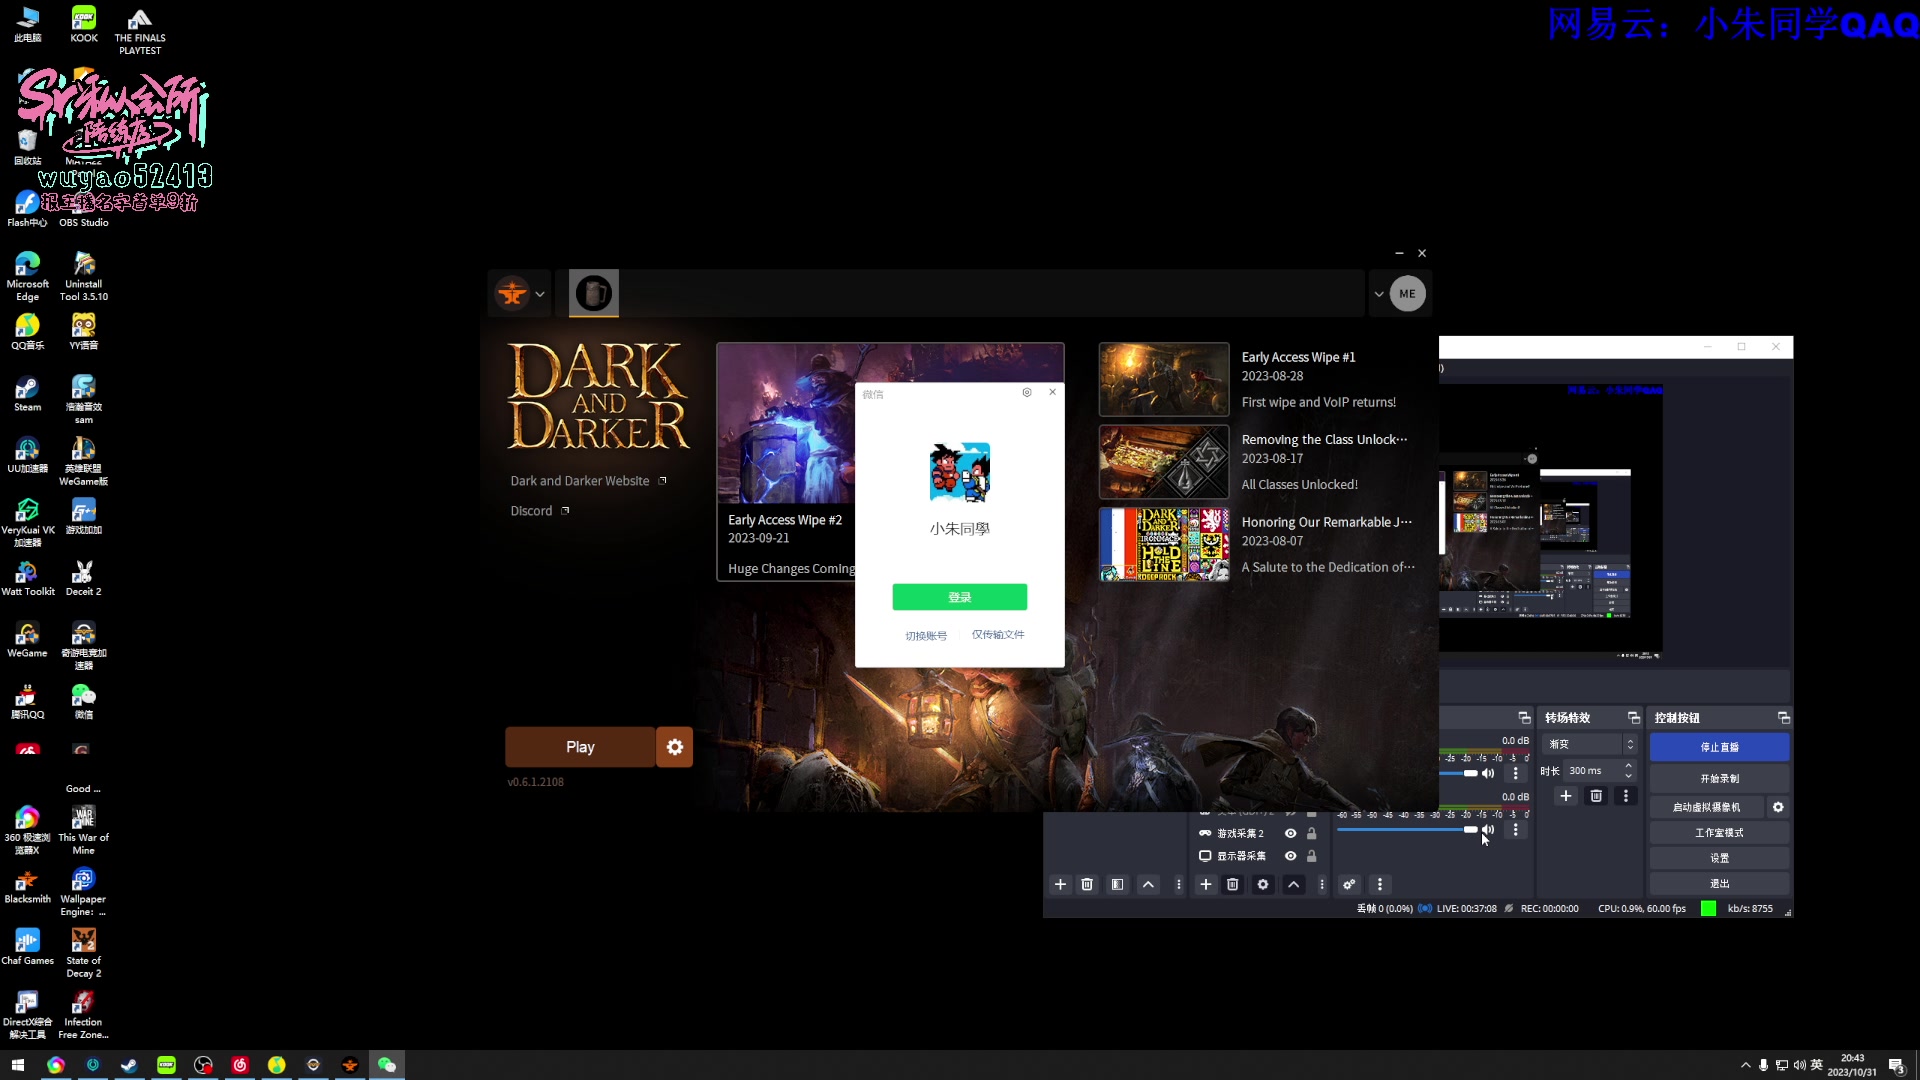Mute the lower audio mixer channel speaker
This screenshot has height=1080, width=1920.
(x=1488, y=830)
